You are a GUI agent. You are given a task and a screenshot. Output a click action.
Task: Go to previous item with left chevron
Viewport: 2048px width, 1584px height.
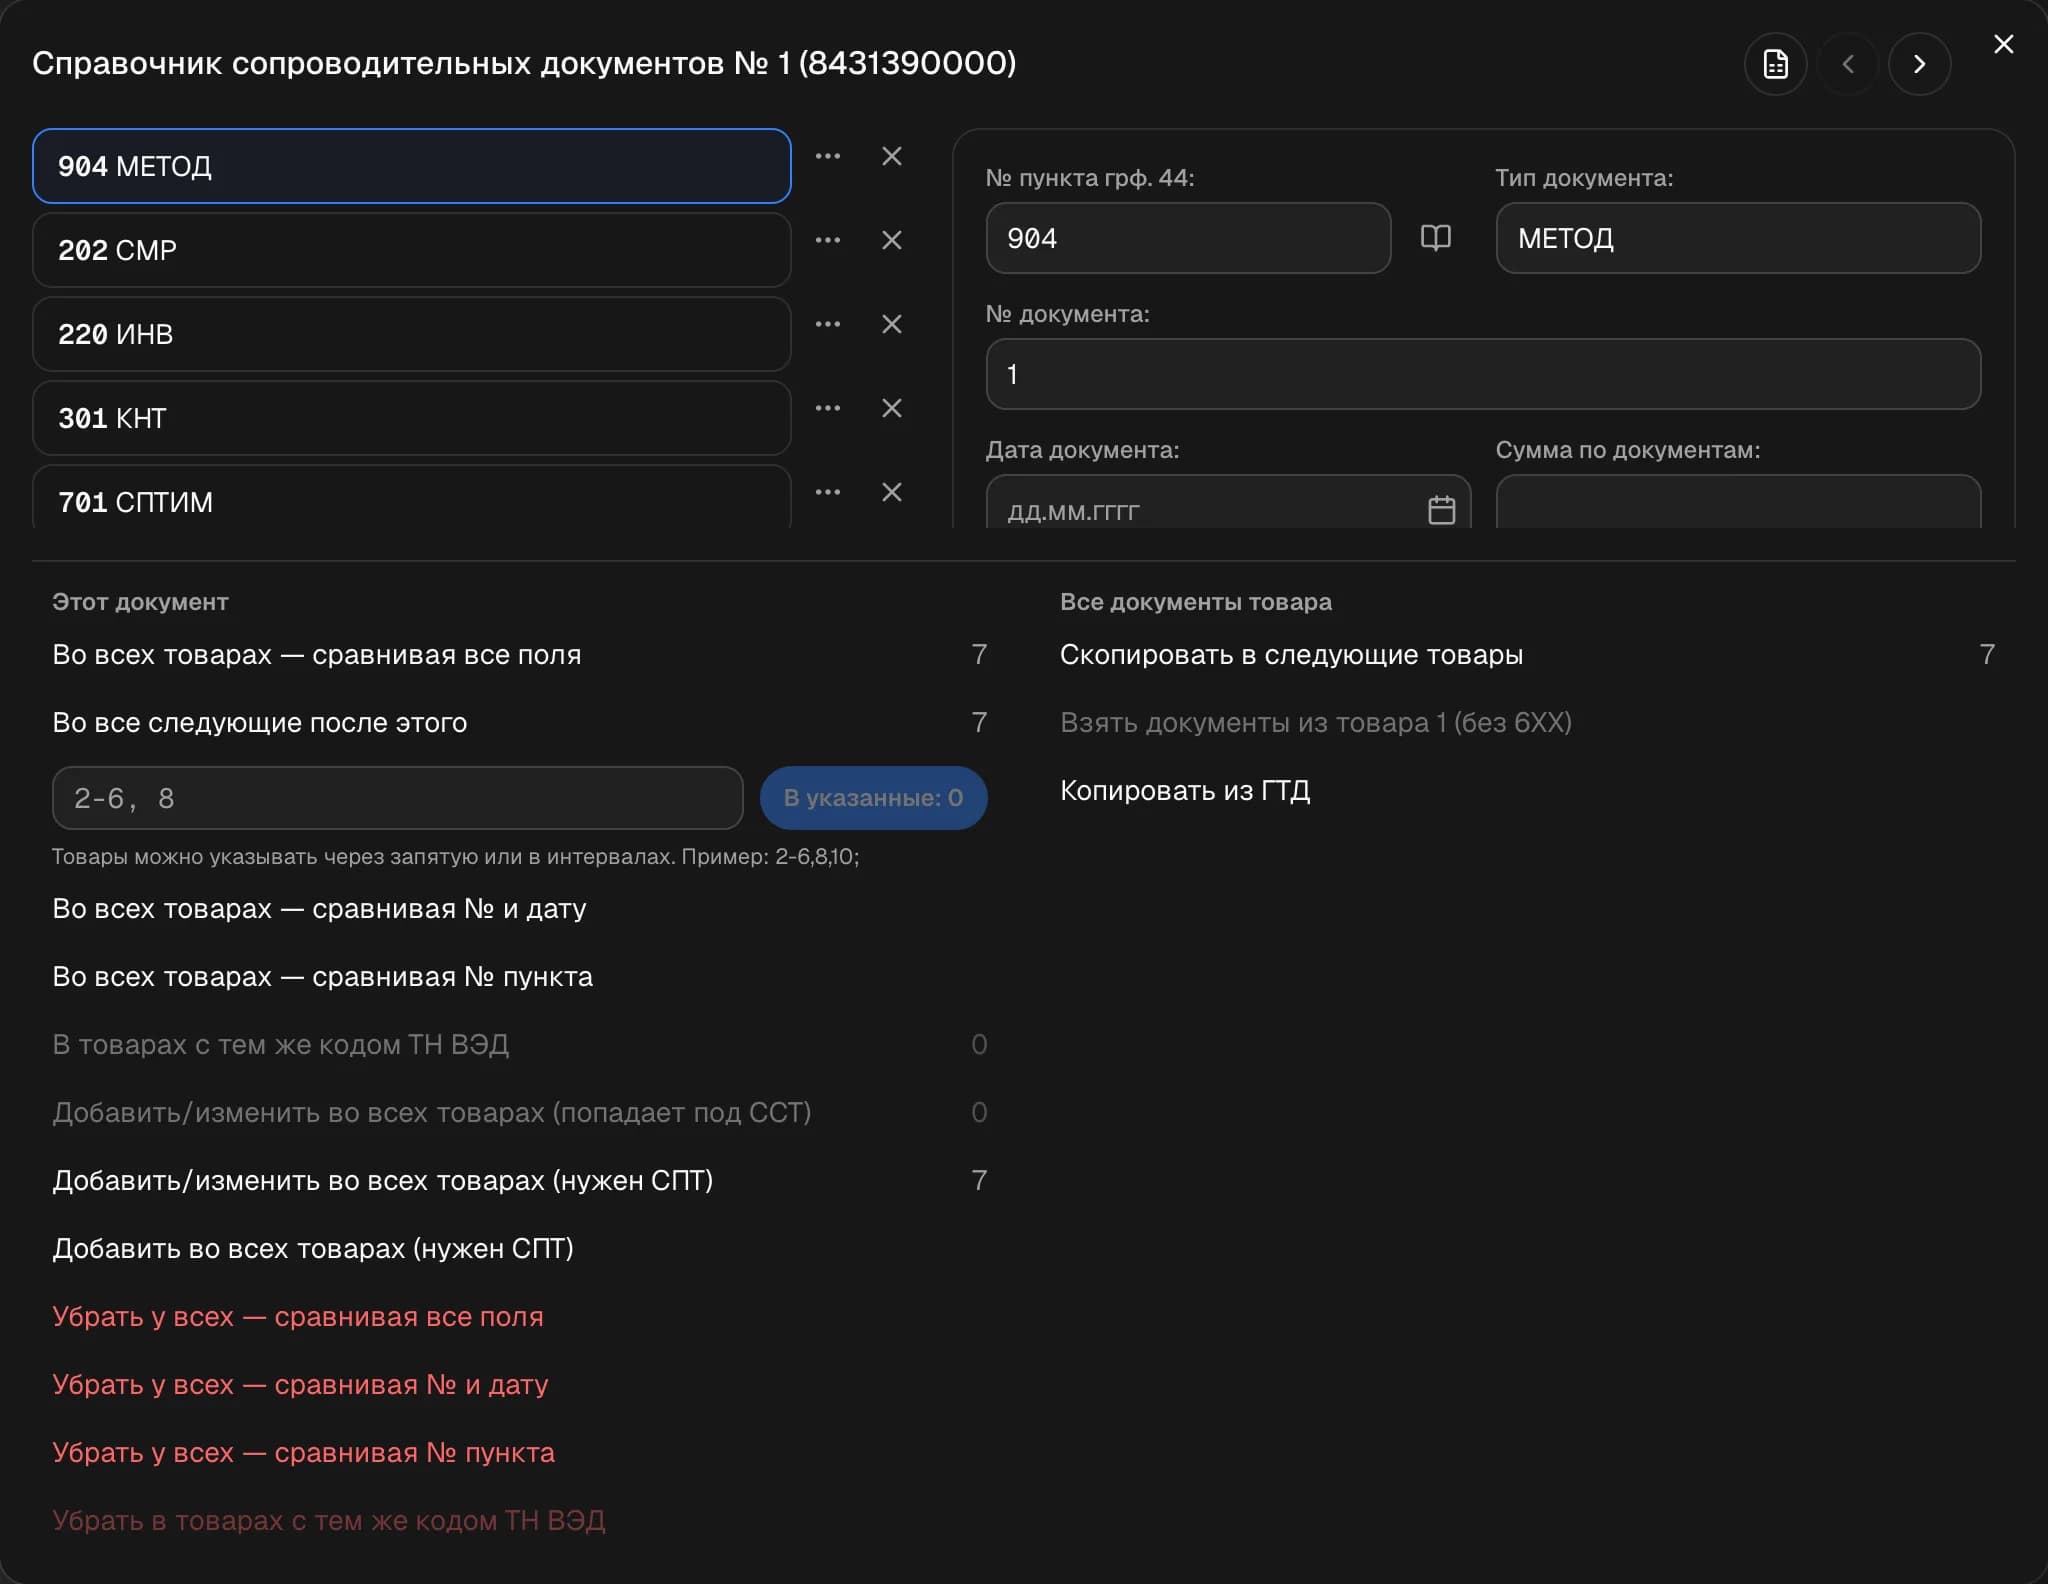click(x=1848, y=64)
